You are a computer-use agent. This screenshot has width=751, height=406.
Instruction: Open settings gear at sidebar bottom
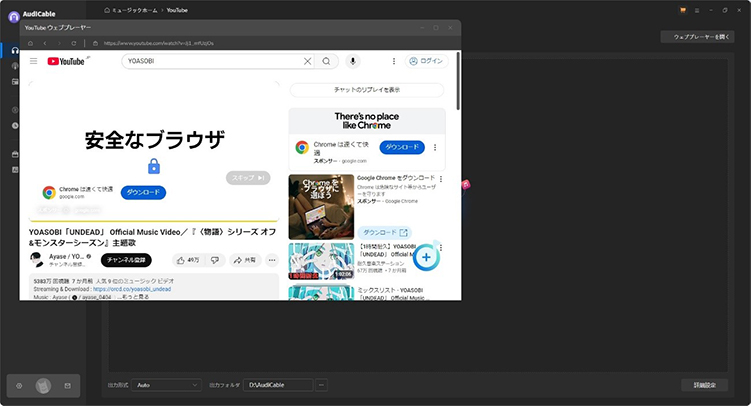click(x=19, y=386)
